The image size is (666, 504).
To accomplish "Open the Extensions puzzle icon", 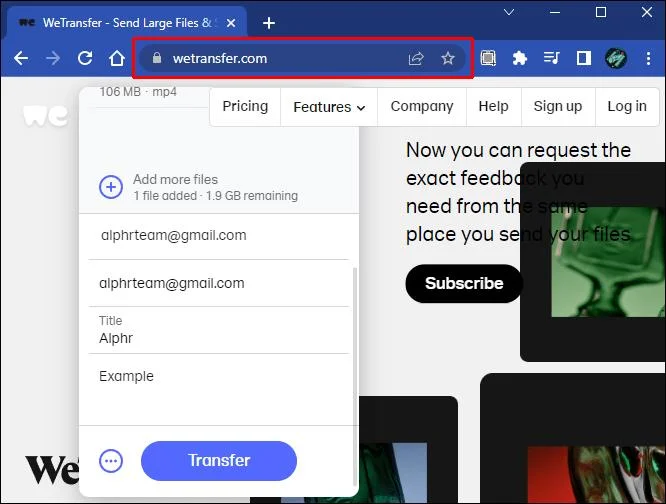I will click(519, 58).
